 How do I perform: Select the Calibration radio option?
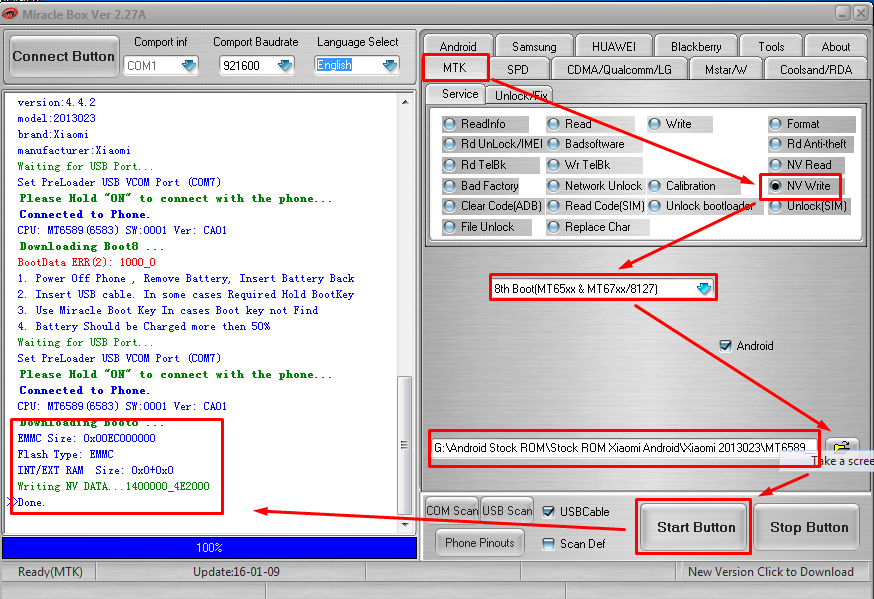point(654,186)
